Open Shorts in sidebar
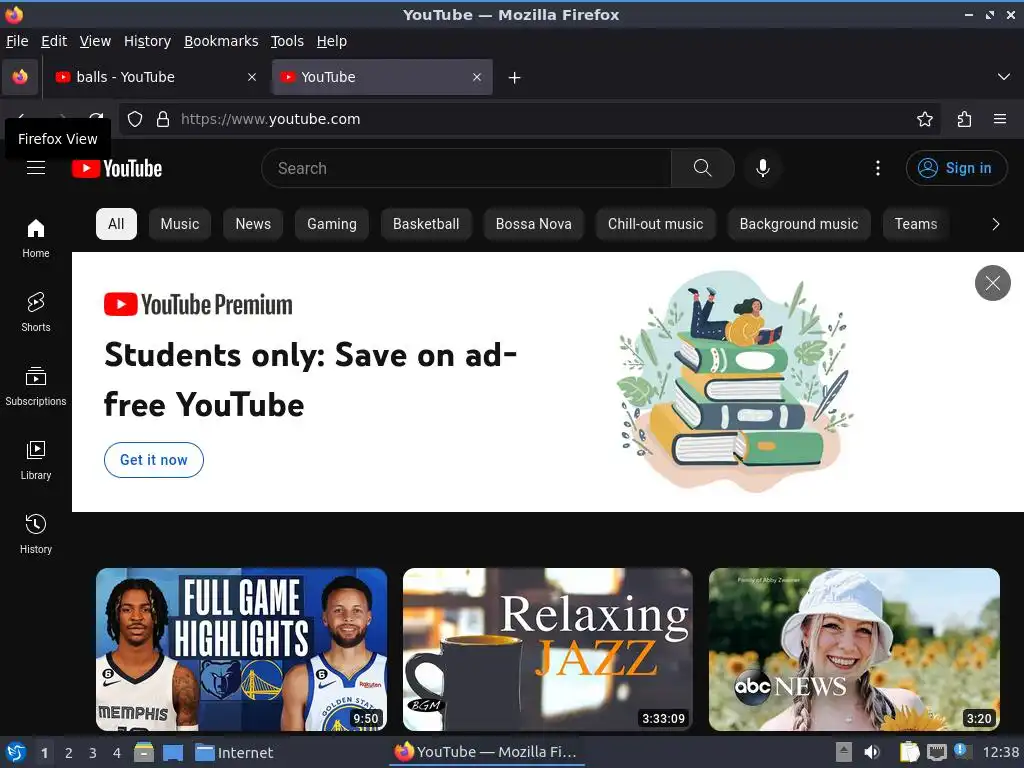The width and height of the screenshot is (1024, 768). 36,312
